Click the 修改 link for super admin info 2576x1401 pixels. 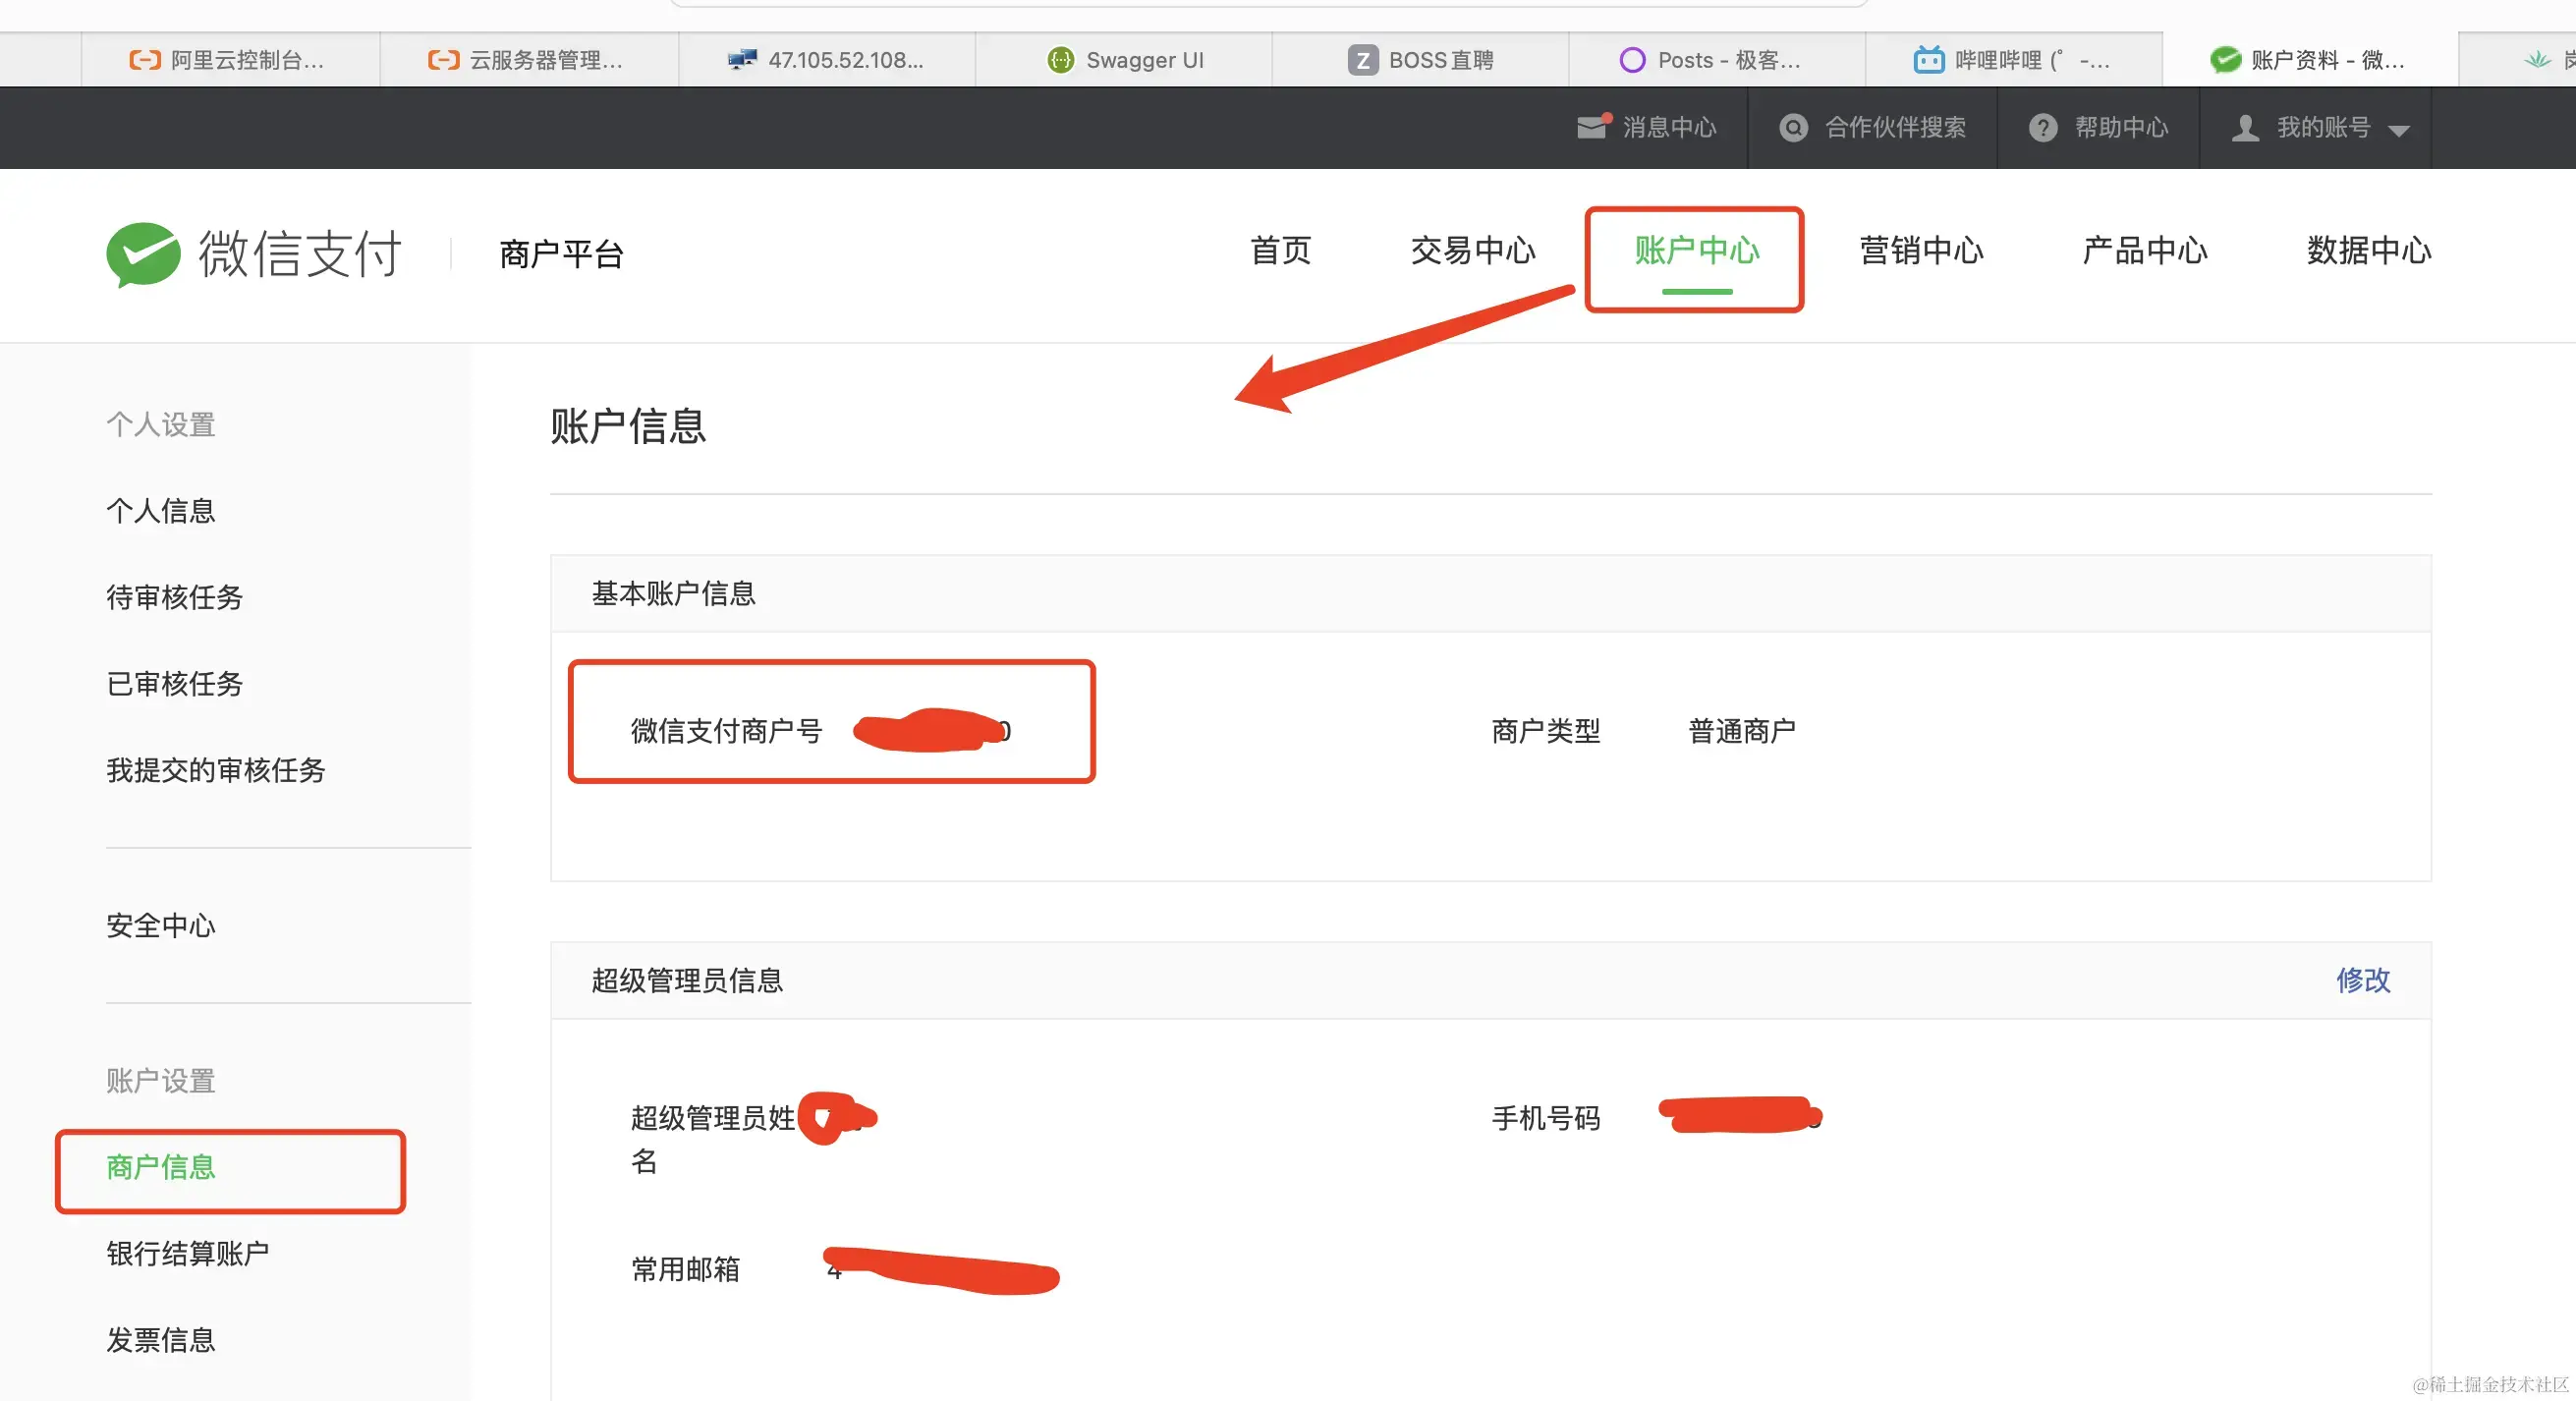(2362, 980)
